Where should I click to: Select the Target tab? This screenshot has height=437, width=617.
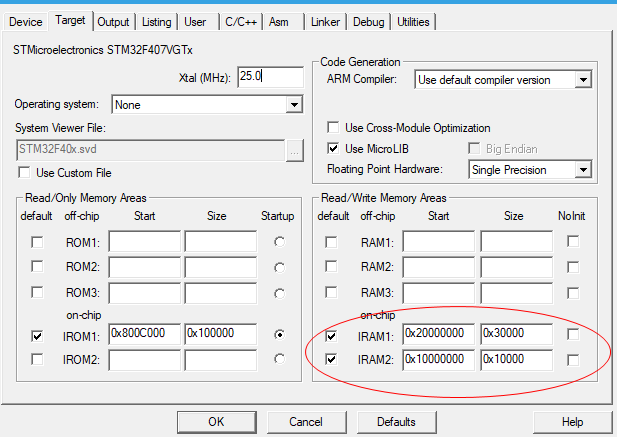click(70, 20)
